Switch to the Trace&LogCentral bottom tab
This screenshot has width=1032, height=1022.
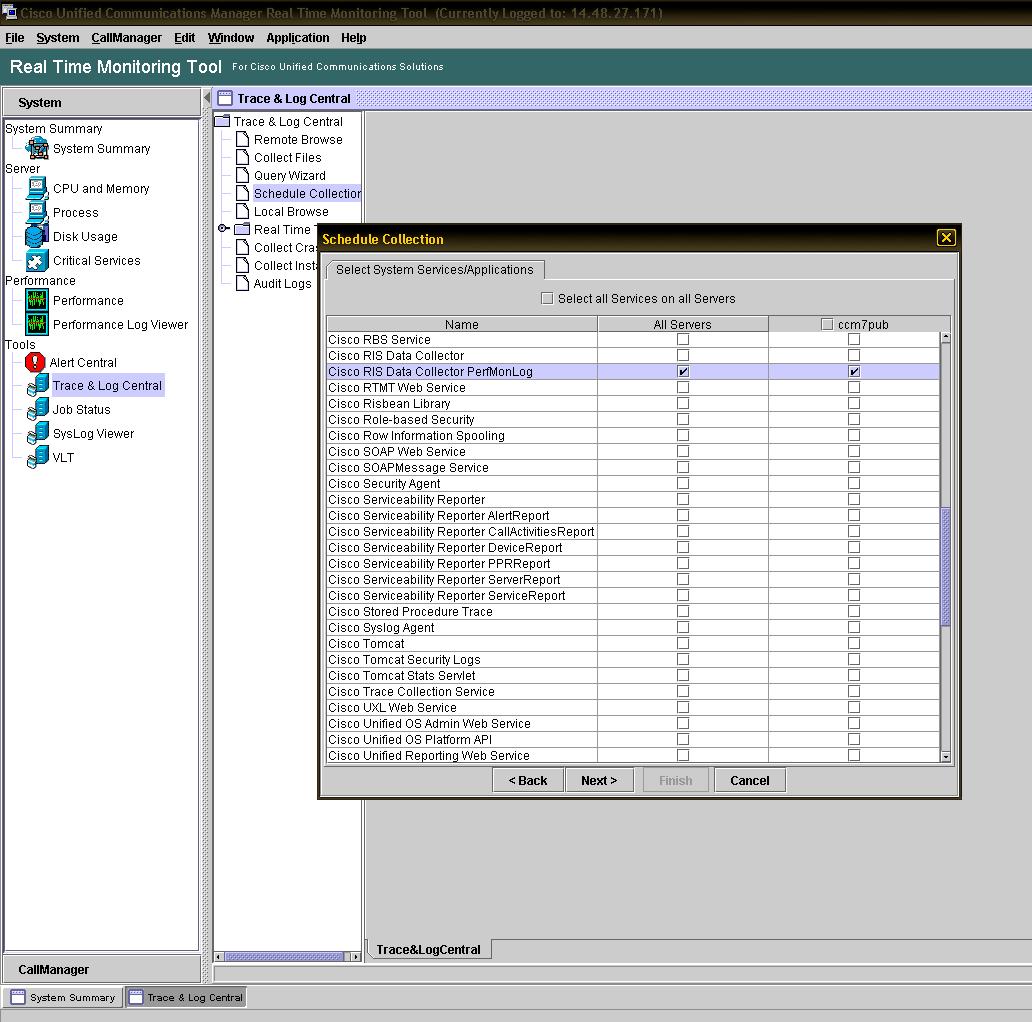428,949
